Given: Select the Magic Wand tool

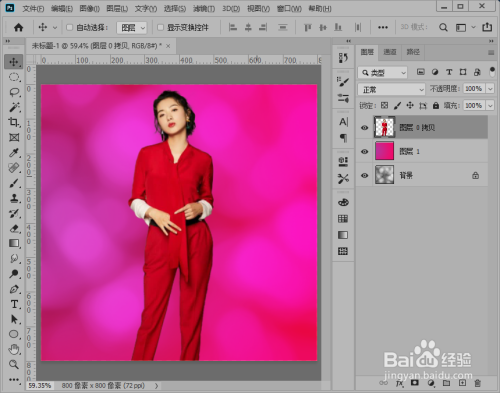Looking at the screenshot, I should click(x=14, y=107).
